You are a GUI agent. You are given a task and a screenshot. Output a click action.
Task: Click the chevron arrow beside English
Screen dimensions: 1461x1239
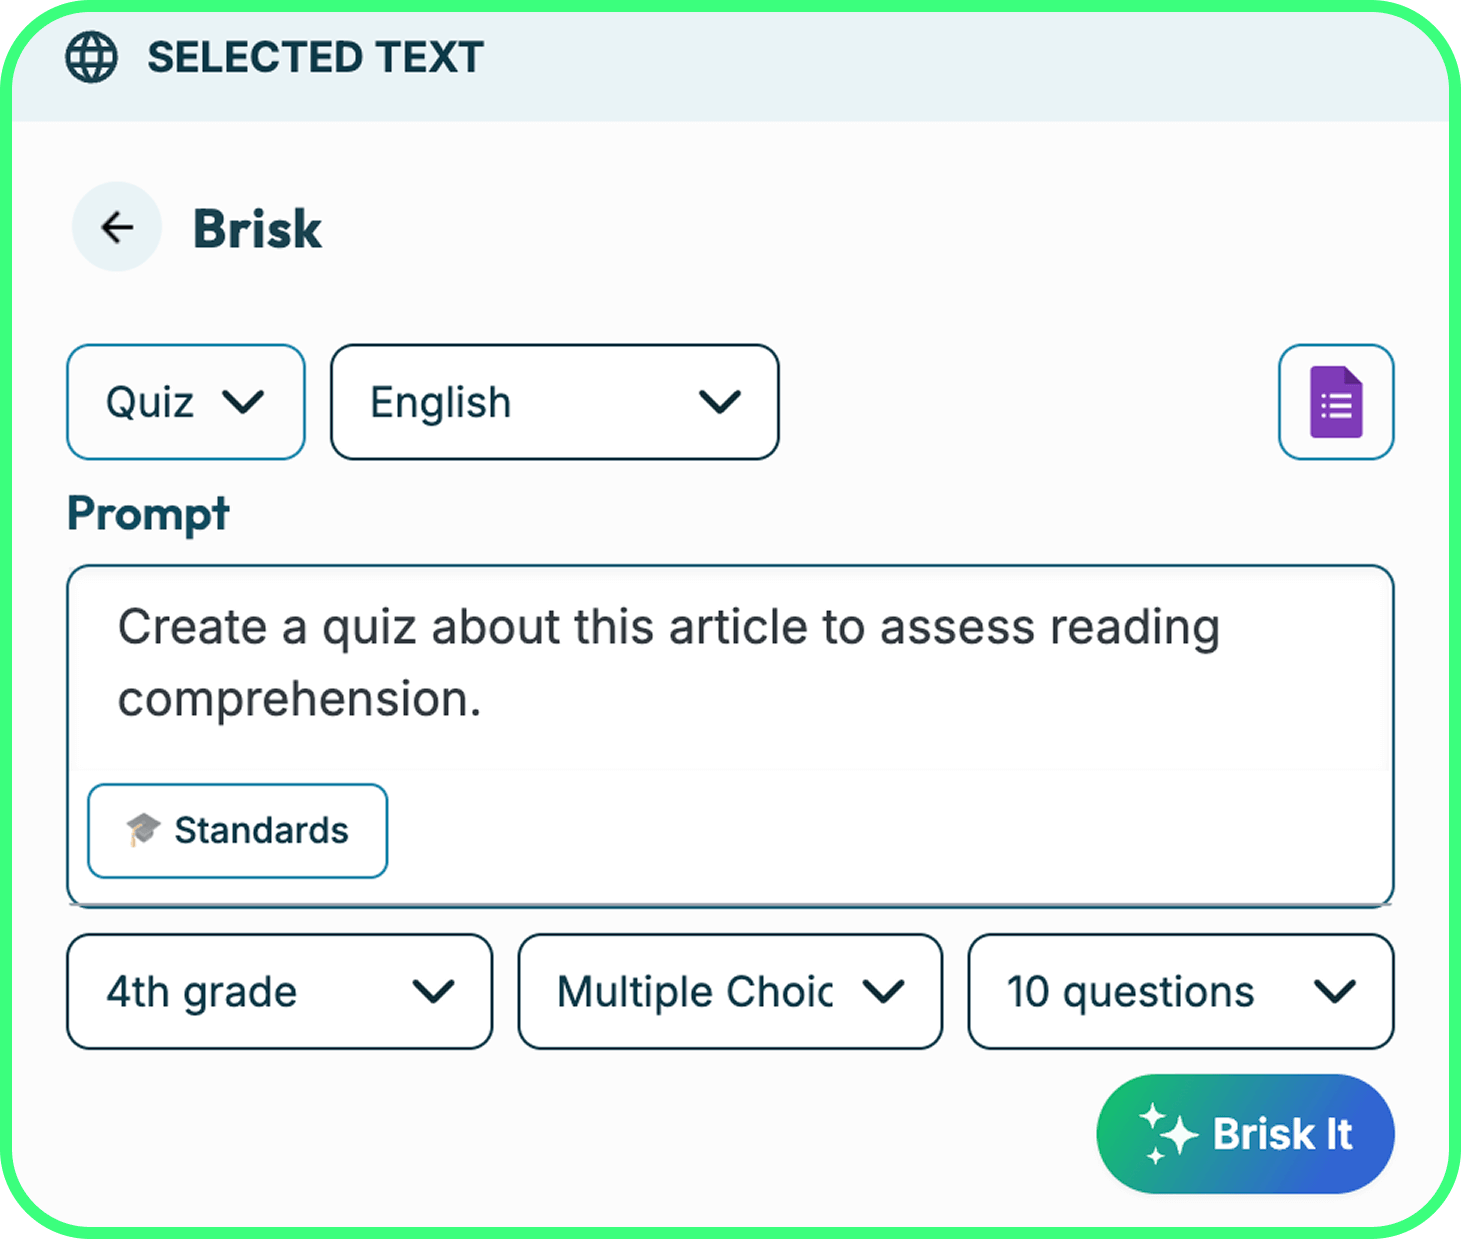click(719, 402)
